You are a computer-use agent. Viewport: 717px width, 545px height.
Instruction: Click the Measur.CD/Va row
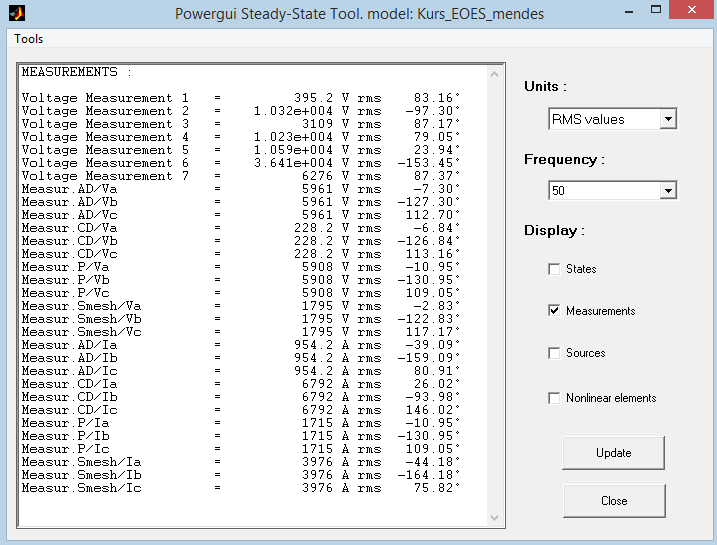click(x=241, y=228)
